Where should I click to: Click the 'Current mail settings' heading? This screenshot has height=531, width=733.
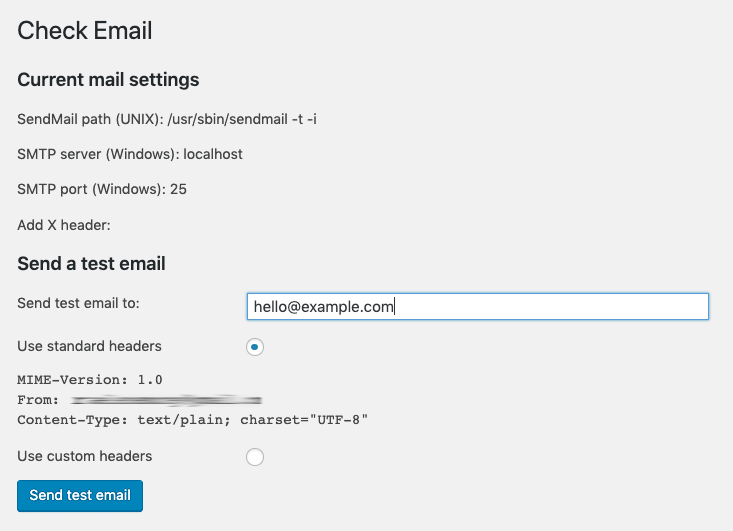pos(108,80)
